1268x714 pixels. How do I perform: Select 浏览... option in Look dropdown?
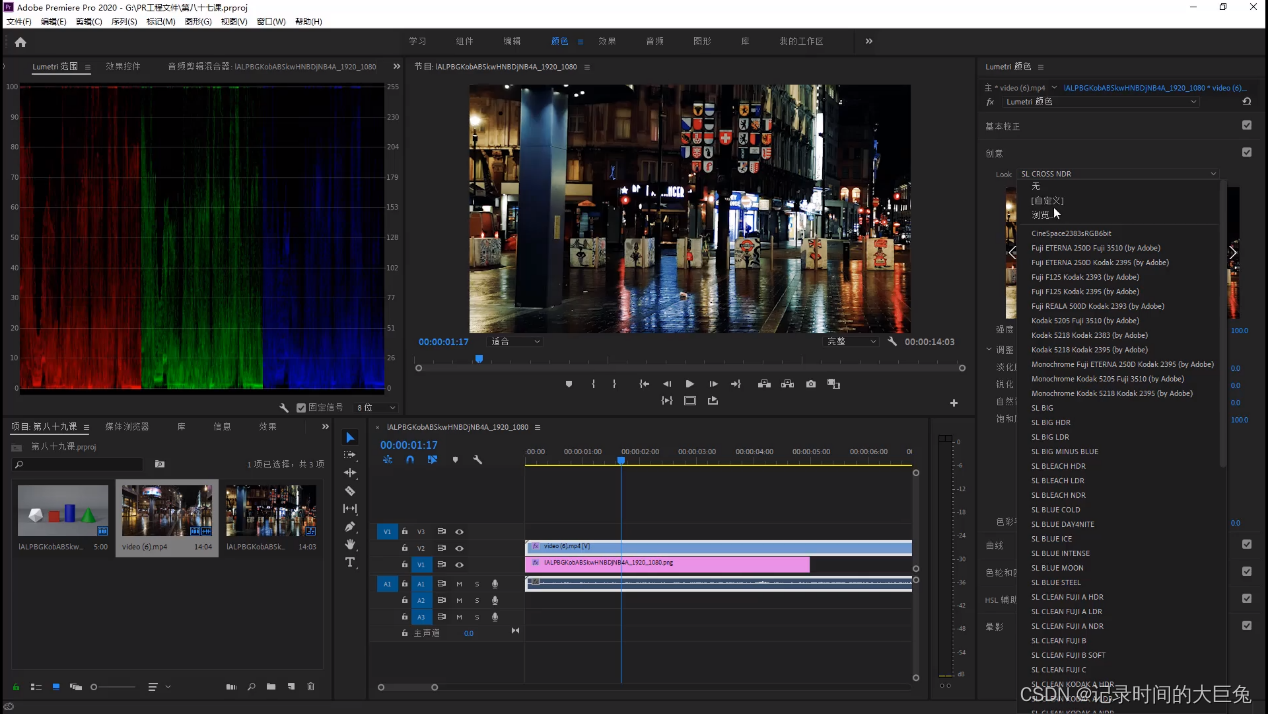[x=1041, y=215]
